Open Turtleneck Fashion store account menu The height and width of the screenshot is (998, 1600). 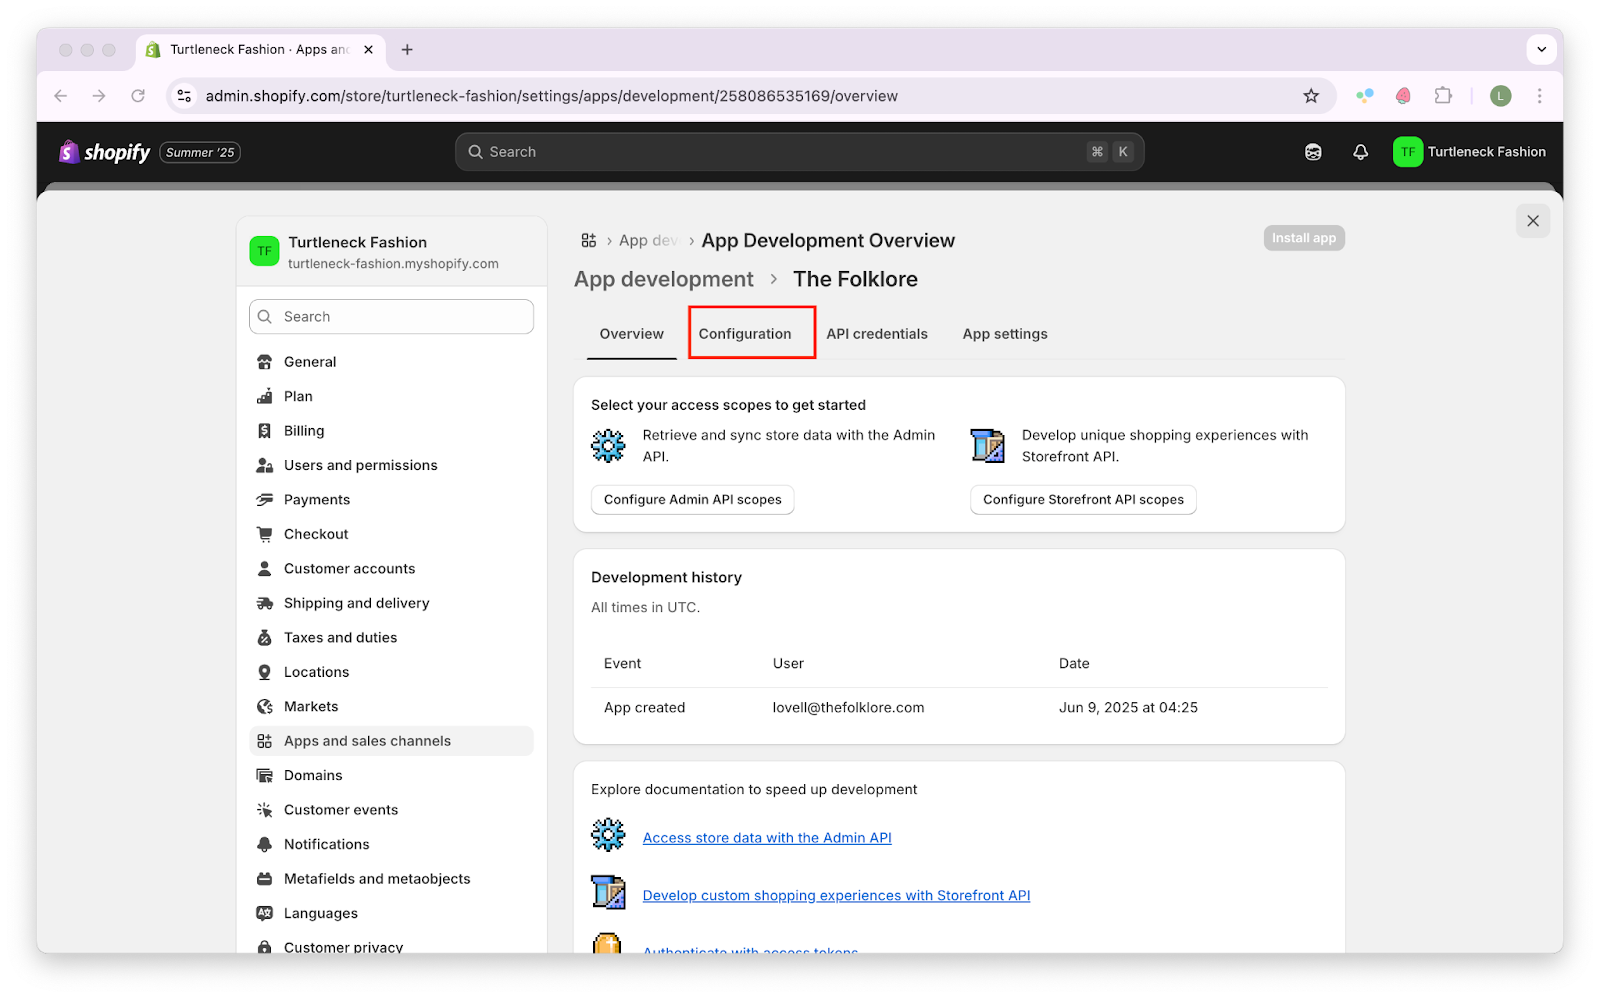click(1469, 152)
